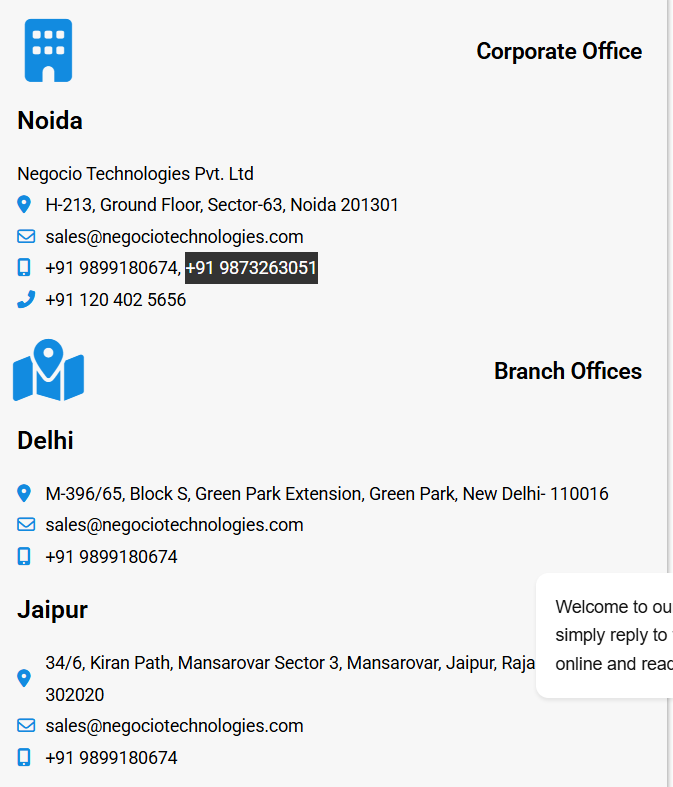Click the mobile icon in the Jaipur section
The image size is (673, 787).
click(x=24, y=757)
